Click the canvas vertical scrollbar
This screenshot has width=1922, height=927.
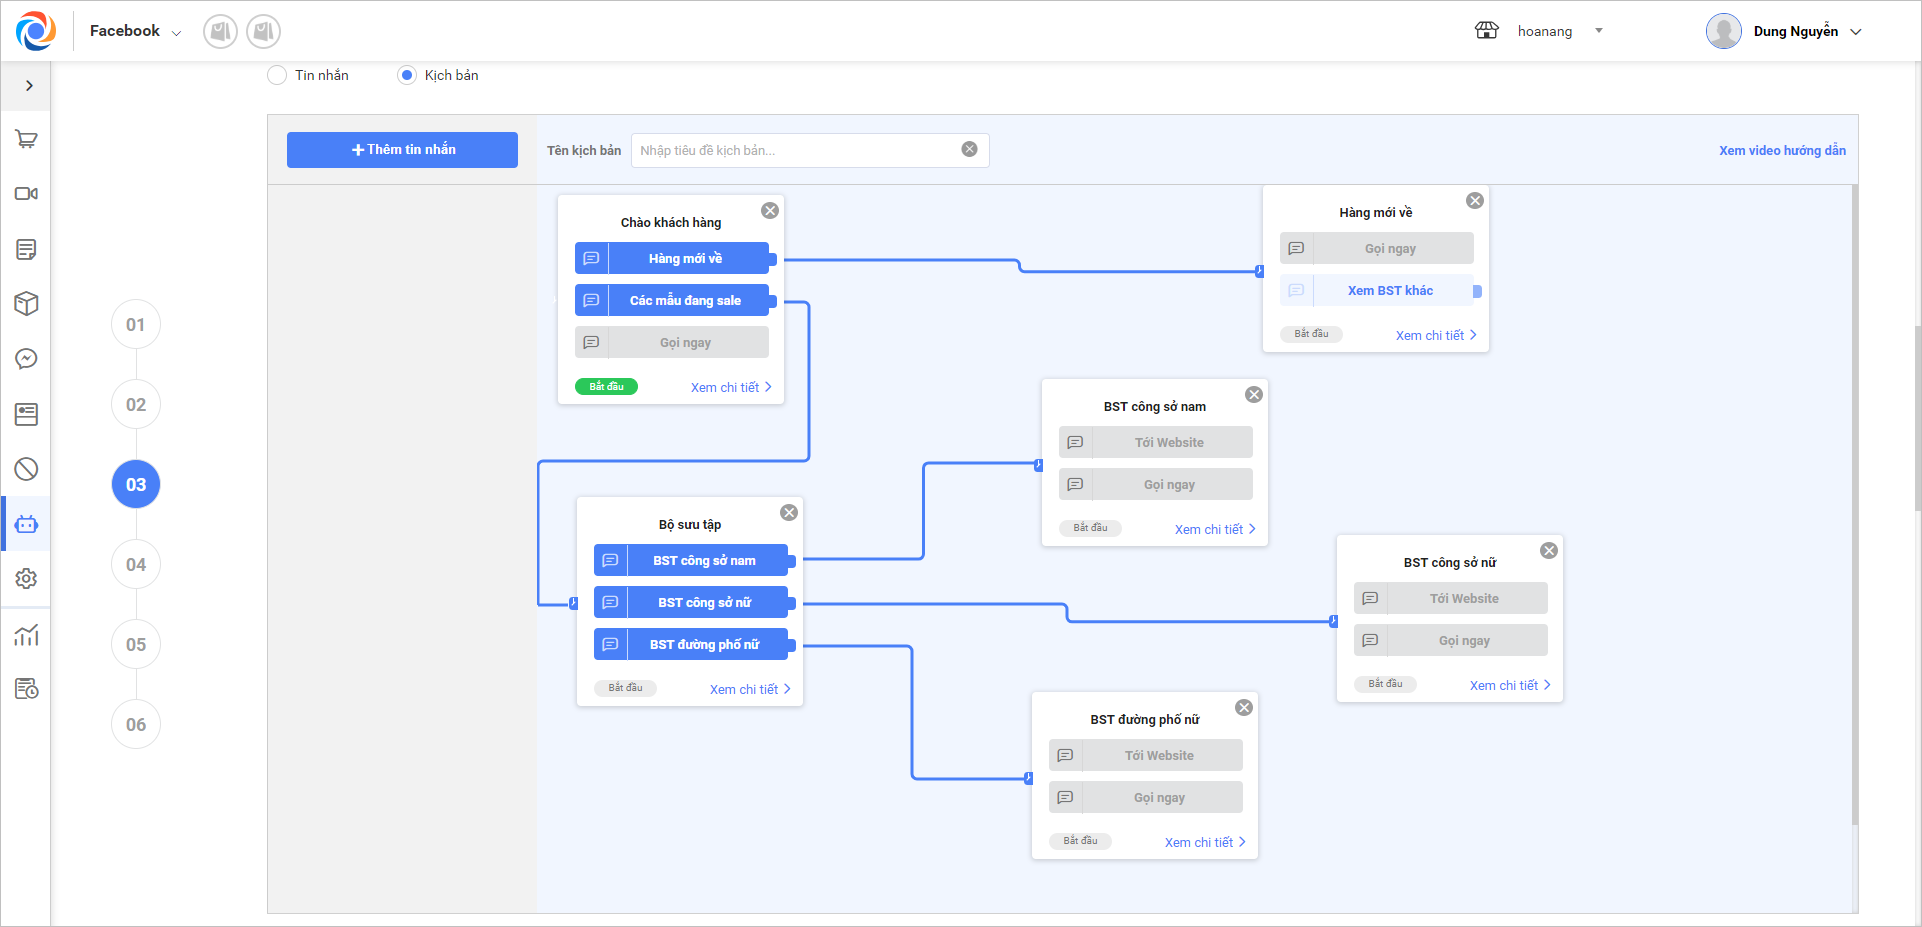point(1854,500)
